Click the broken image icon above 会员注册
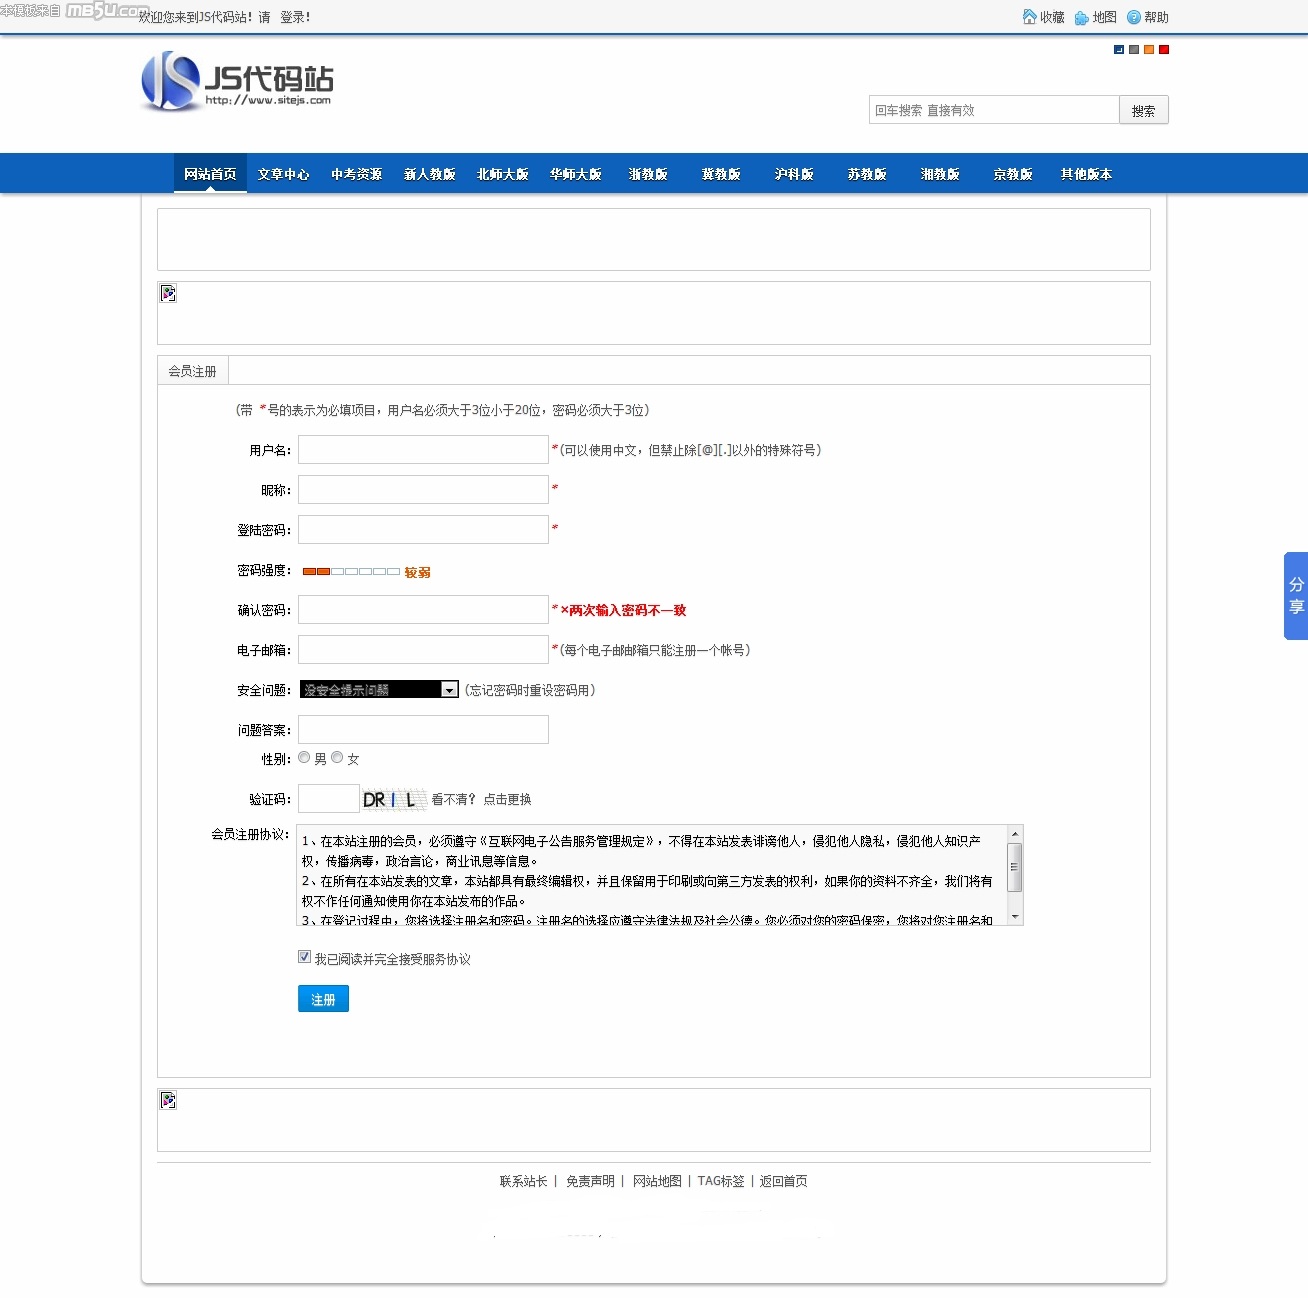 168,293
